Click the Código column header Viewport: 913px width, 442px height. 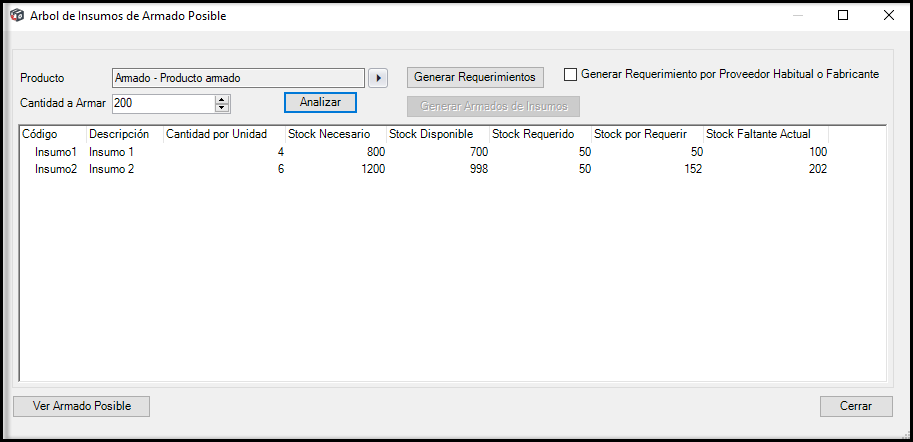pyautogui.click(x=53, y=135)
